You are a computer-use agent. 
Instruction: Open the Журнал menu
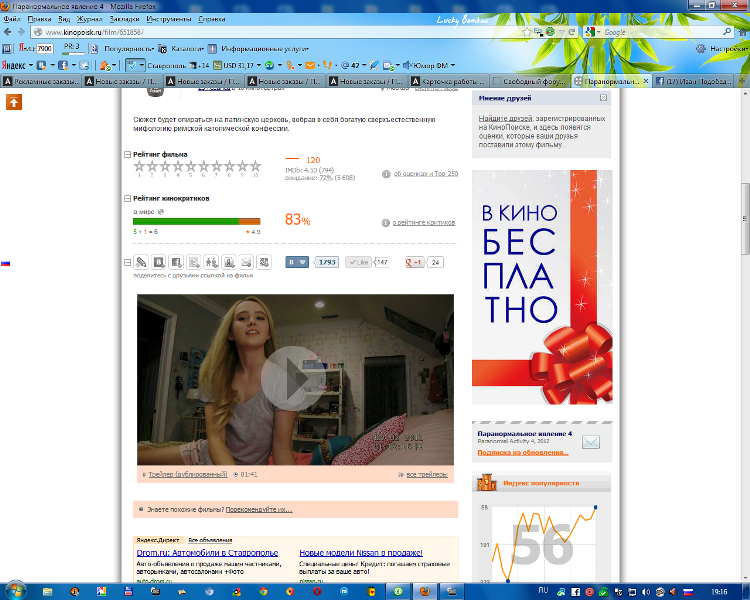89,19
